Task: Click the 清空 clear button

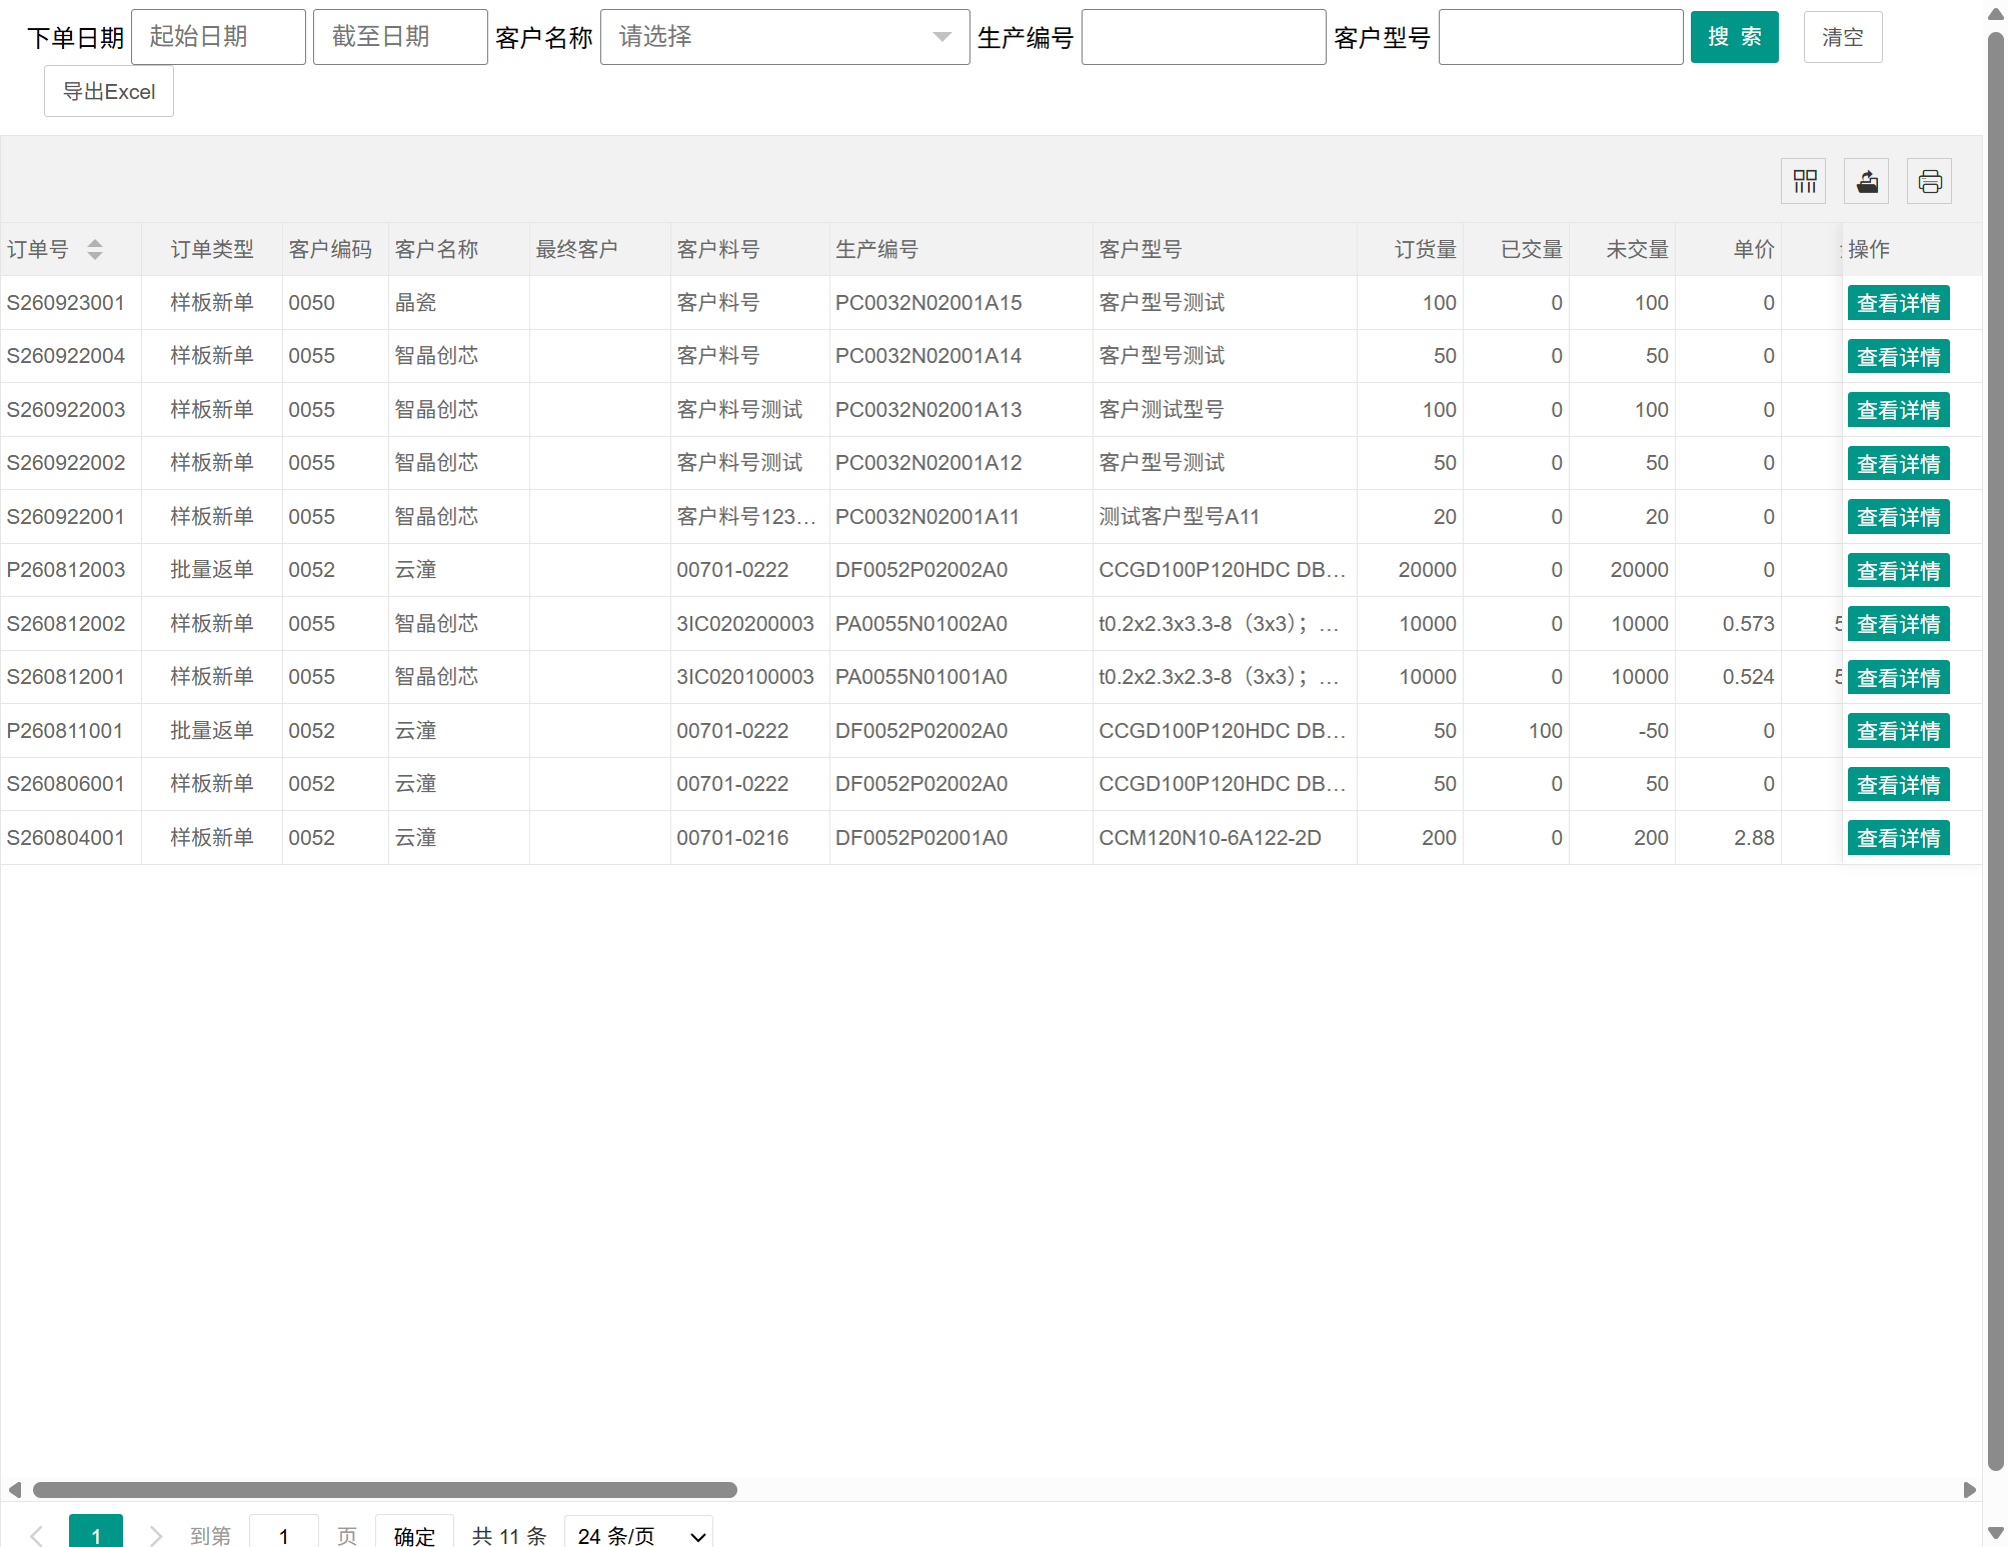Action: click(x=1842, y=37)
